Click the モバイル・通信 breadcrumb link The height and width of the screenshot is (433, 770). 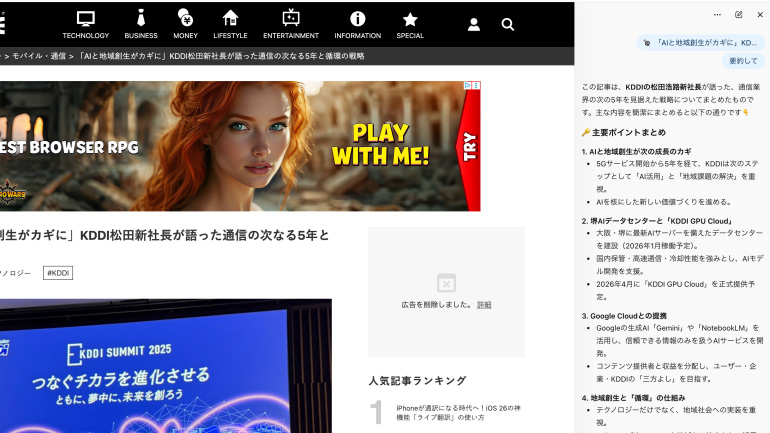pos(40,57)
